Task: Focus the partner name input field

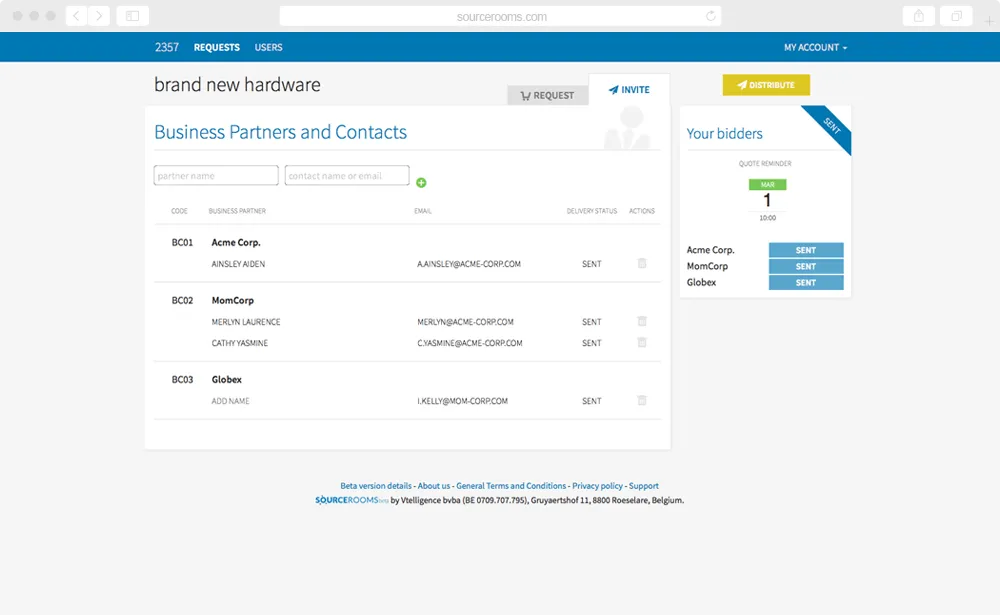Action: pyautogui.click(x=216, y=175)
